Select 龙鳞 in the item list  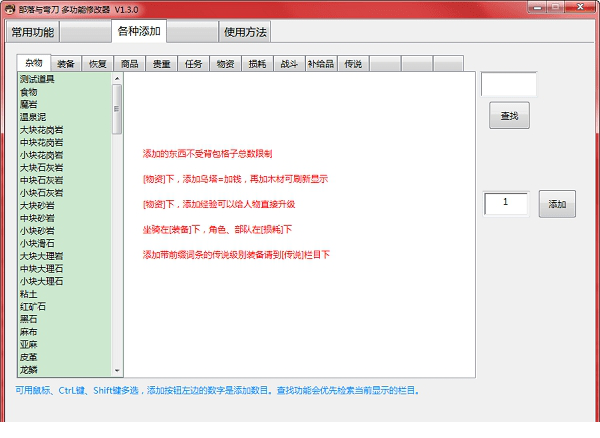click(x=65, y=370)
